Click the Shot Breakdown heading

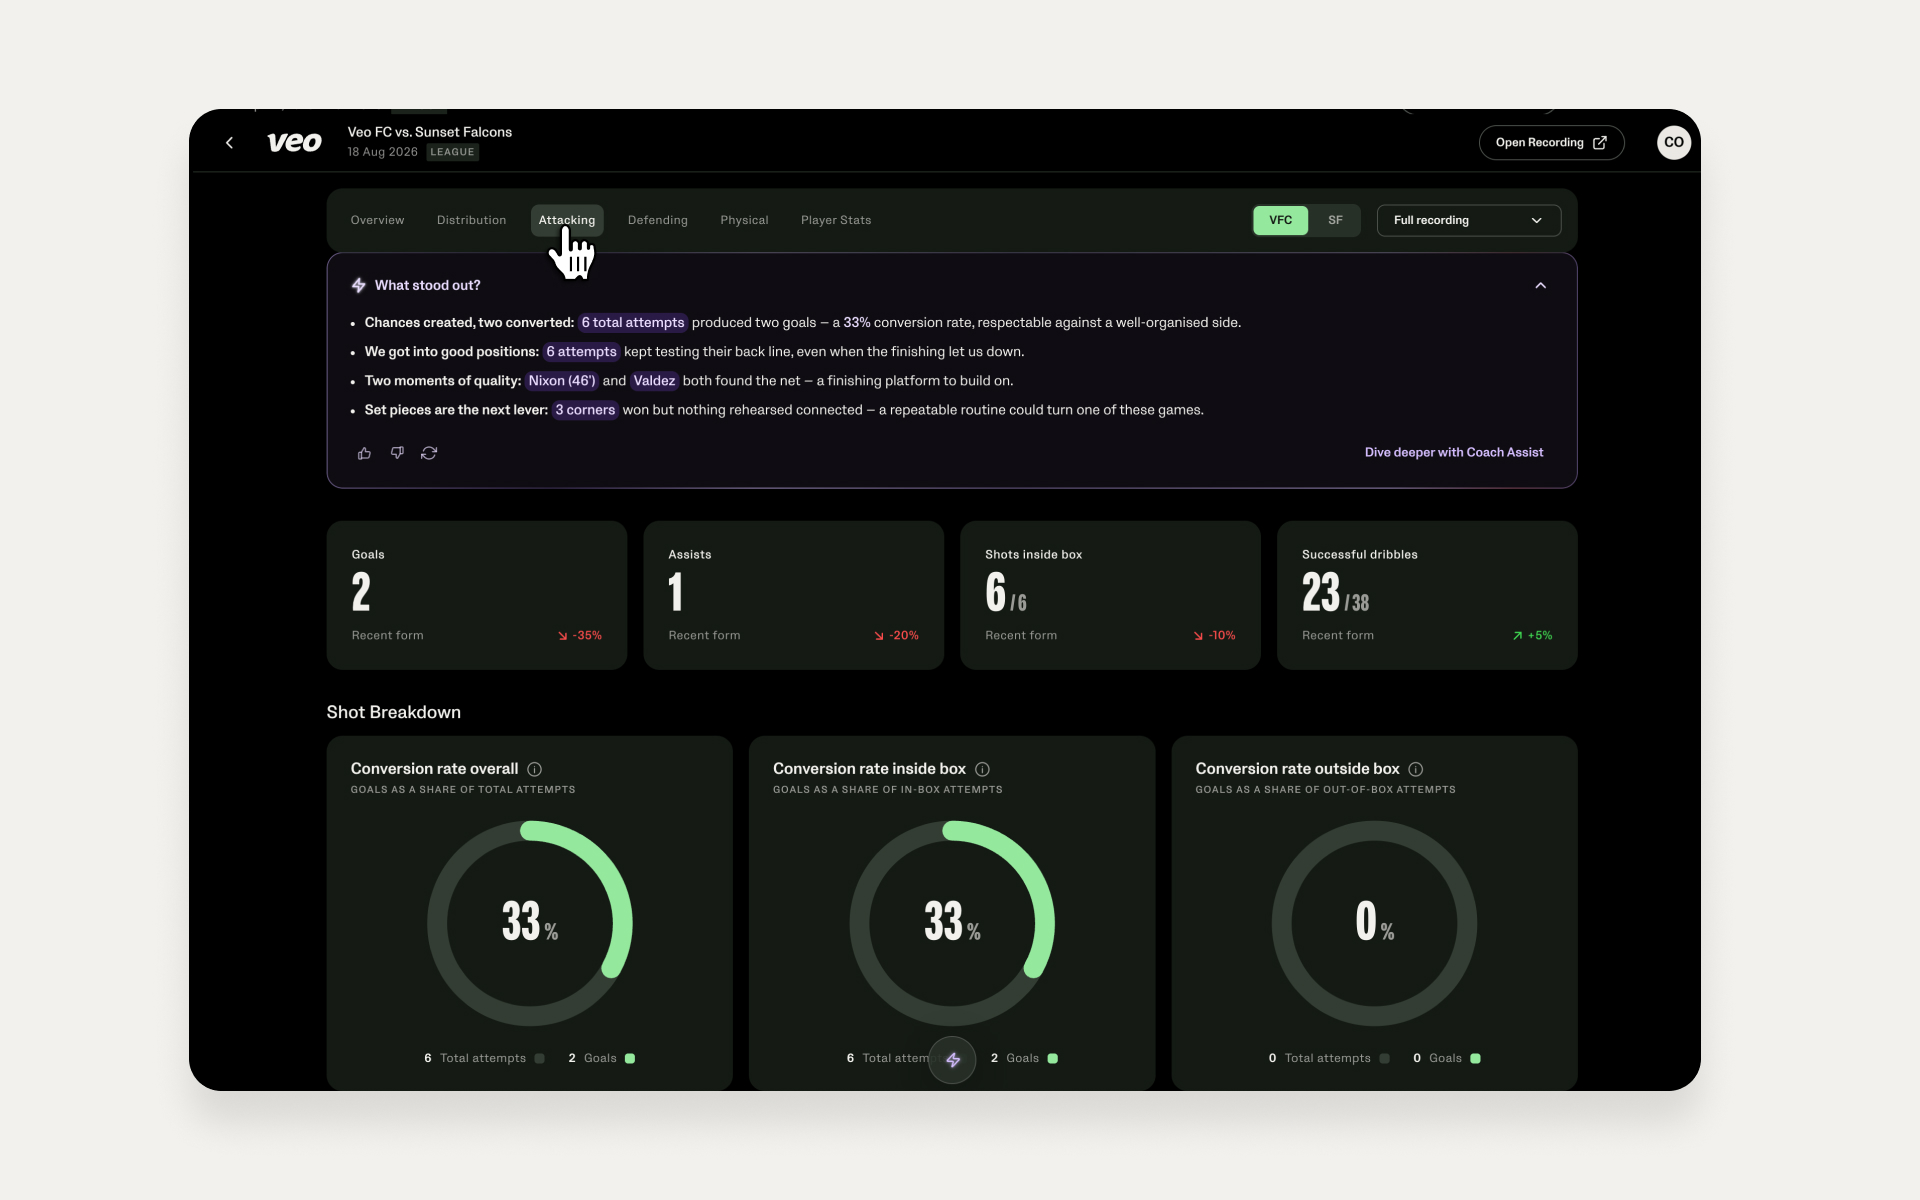pyautogui.click(x=393, y=712)
